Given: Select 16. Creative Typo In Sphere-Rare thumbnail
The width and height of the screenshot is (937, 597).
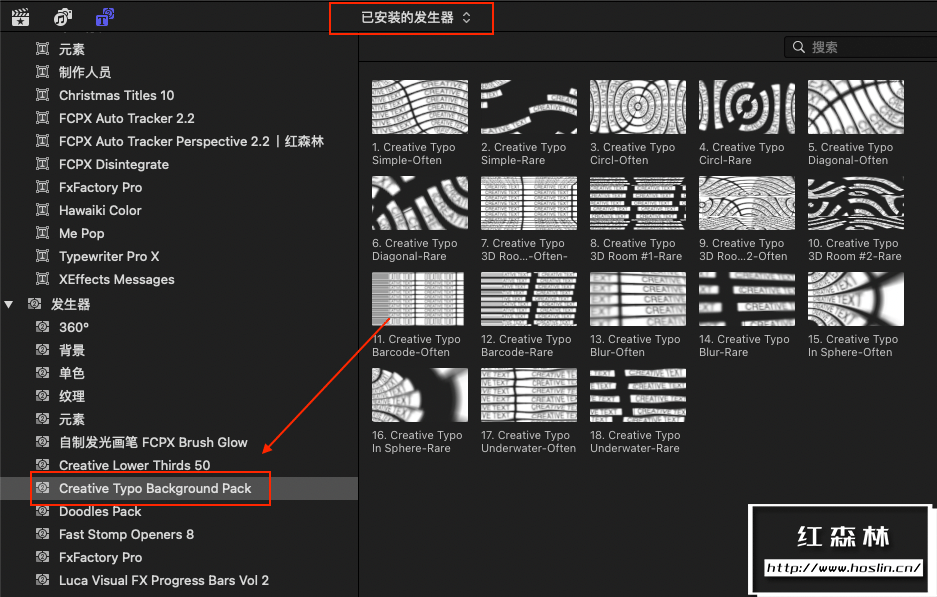Looking at the screenshot, I should [420, 395].
